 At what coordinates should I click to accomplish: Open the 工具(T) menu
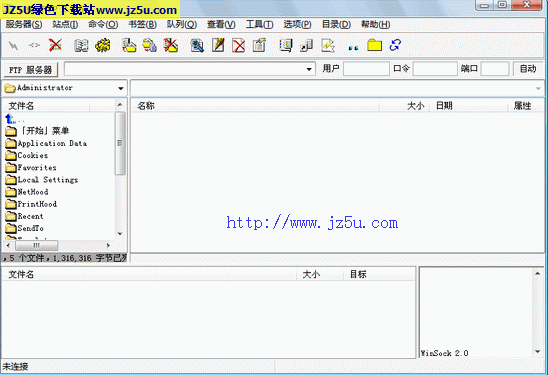(259, 24)
